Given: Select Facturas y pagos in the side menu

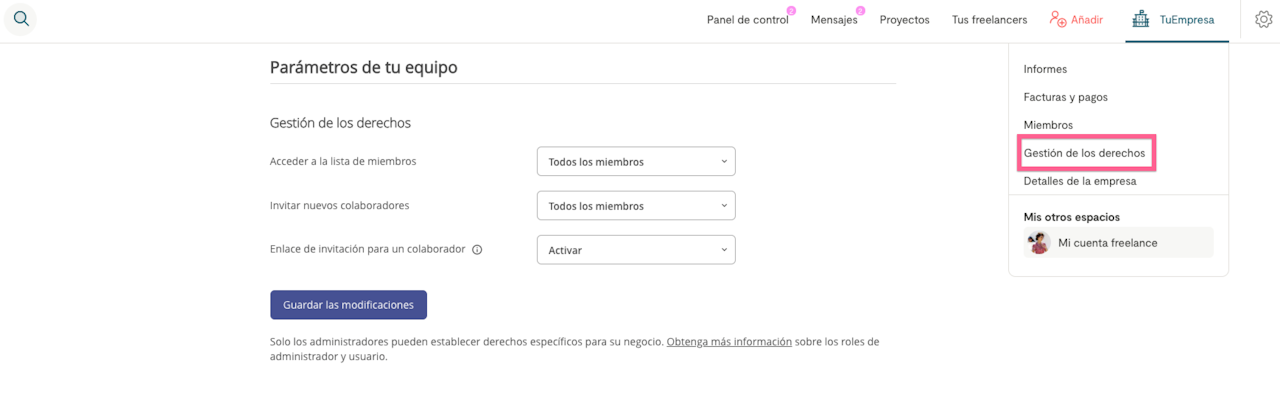Looking at the screenshot, I should [1065, 97].
